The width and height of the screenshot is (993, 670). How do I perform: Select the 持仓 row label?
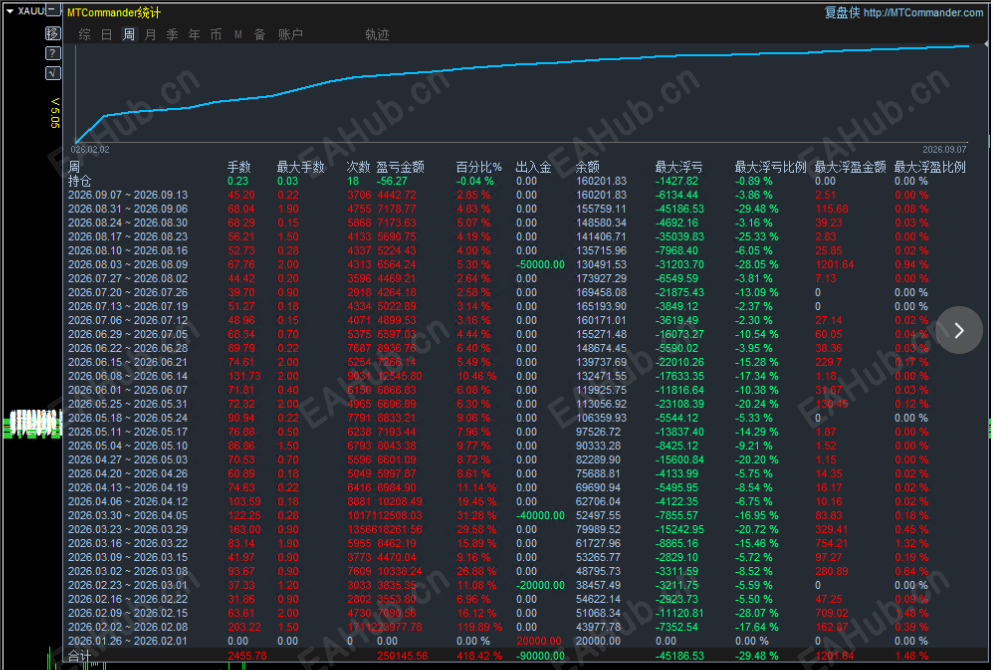80,181
